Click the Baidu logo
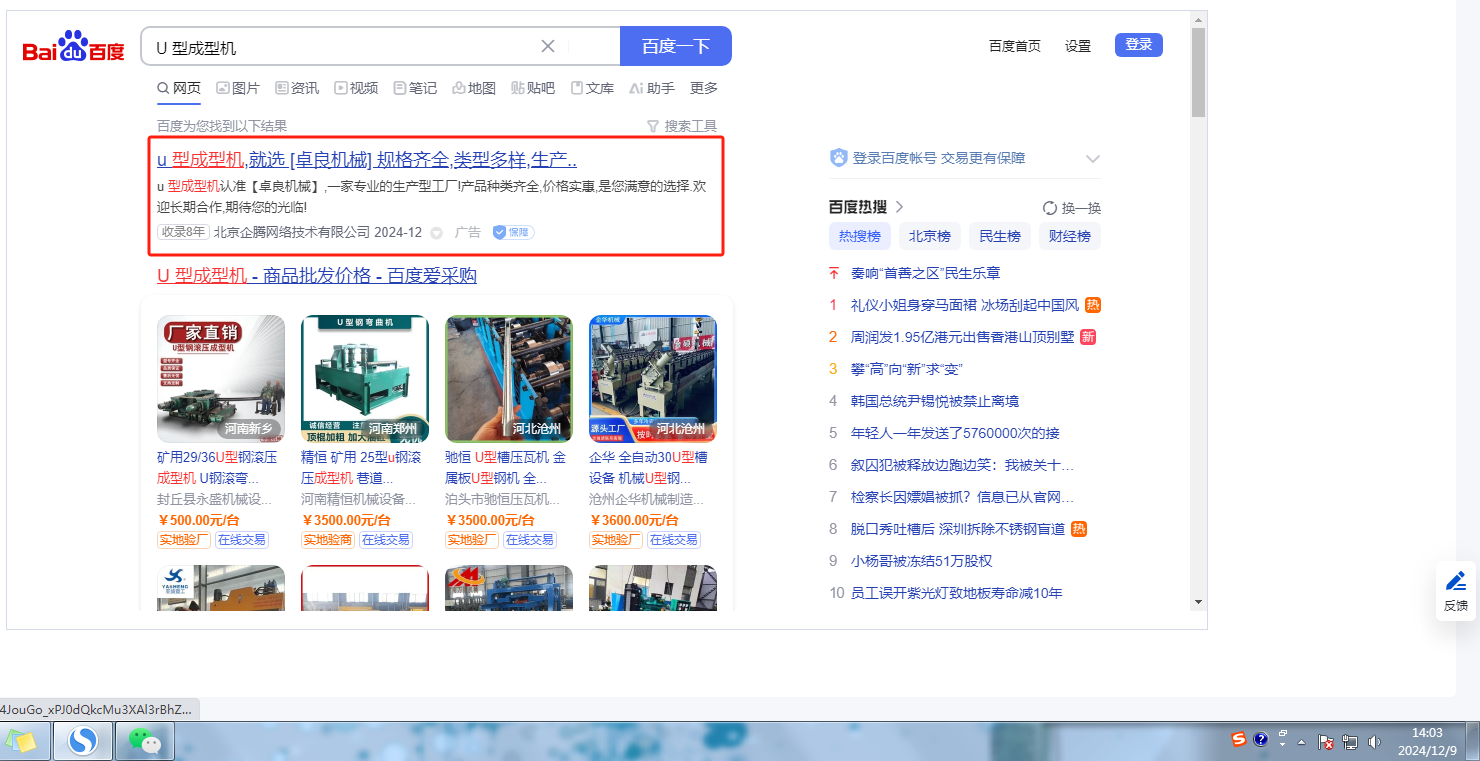This screenshot has width=1480, height=761. coord(74,47)
